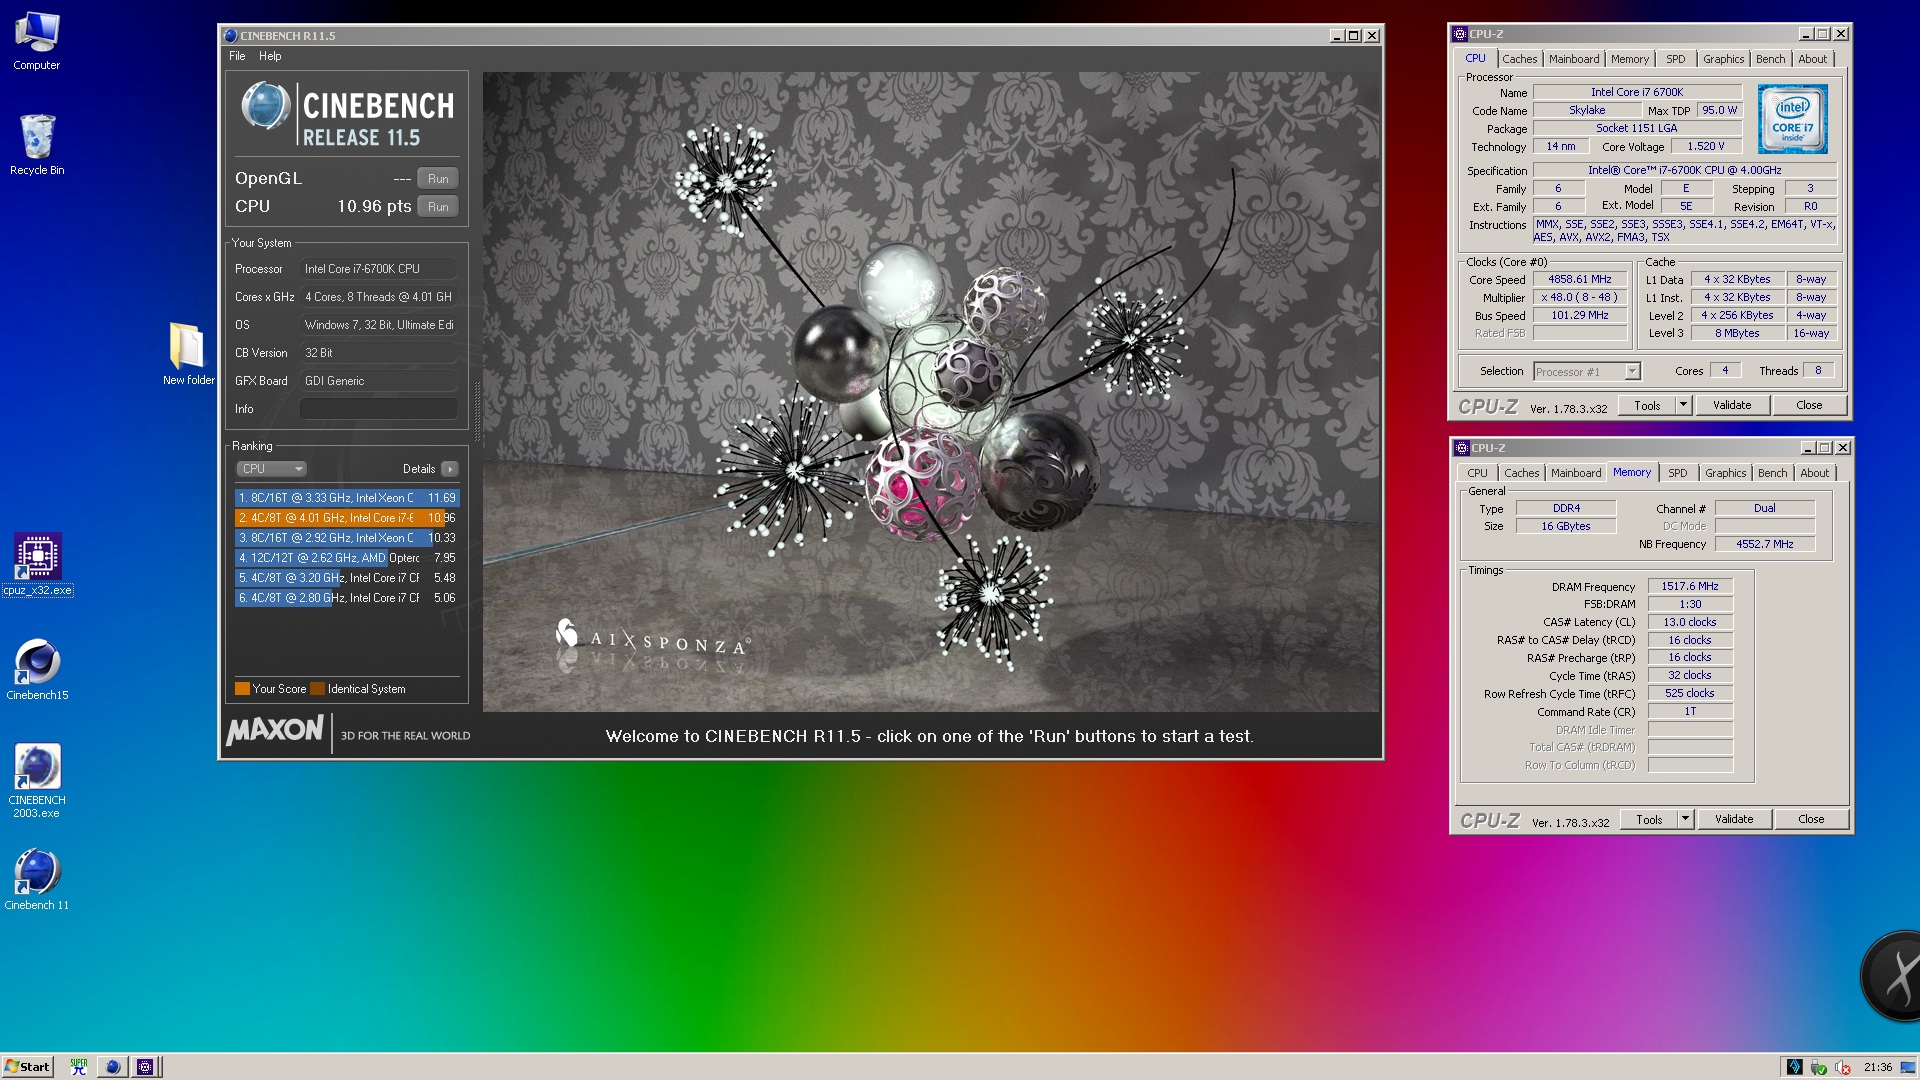Click the DRAM Frequency 1517.6 MHz value
1920x1080 pixels.
pyautogui.click(x=1690, y=587)
